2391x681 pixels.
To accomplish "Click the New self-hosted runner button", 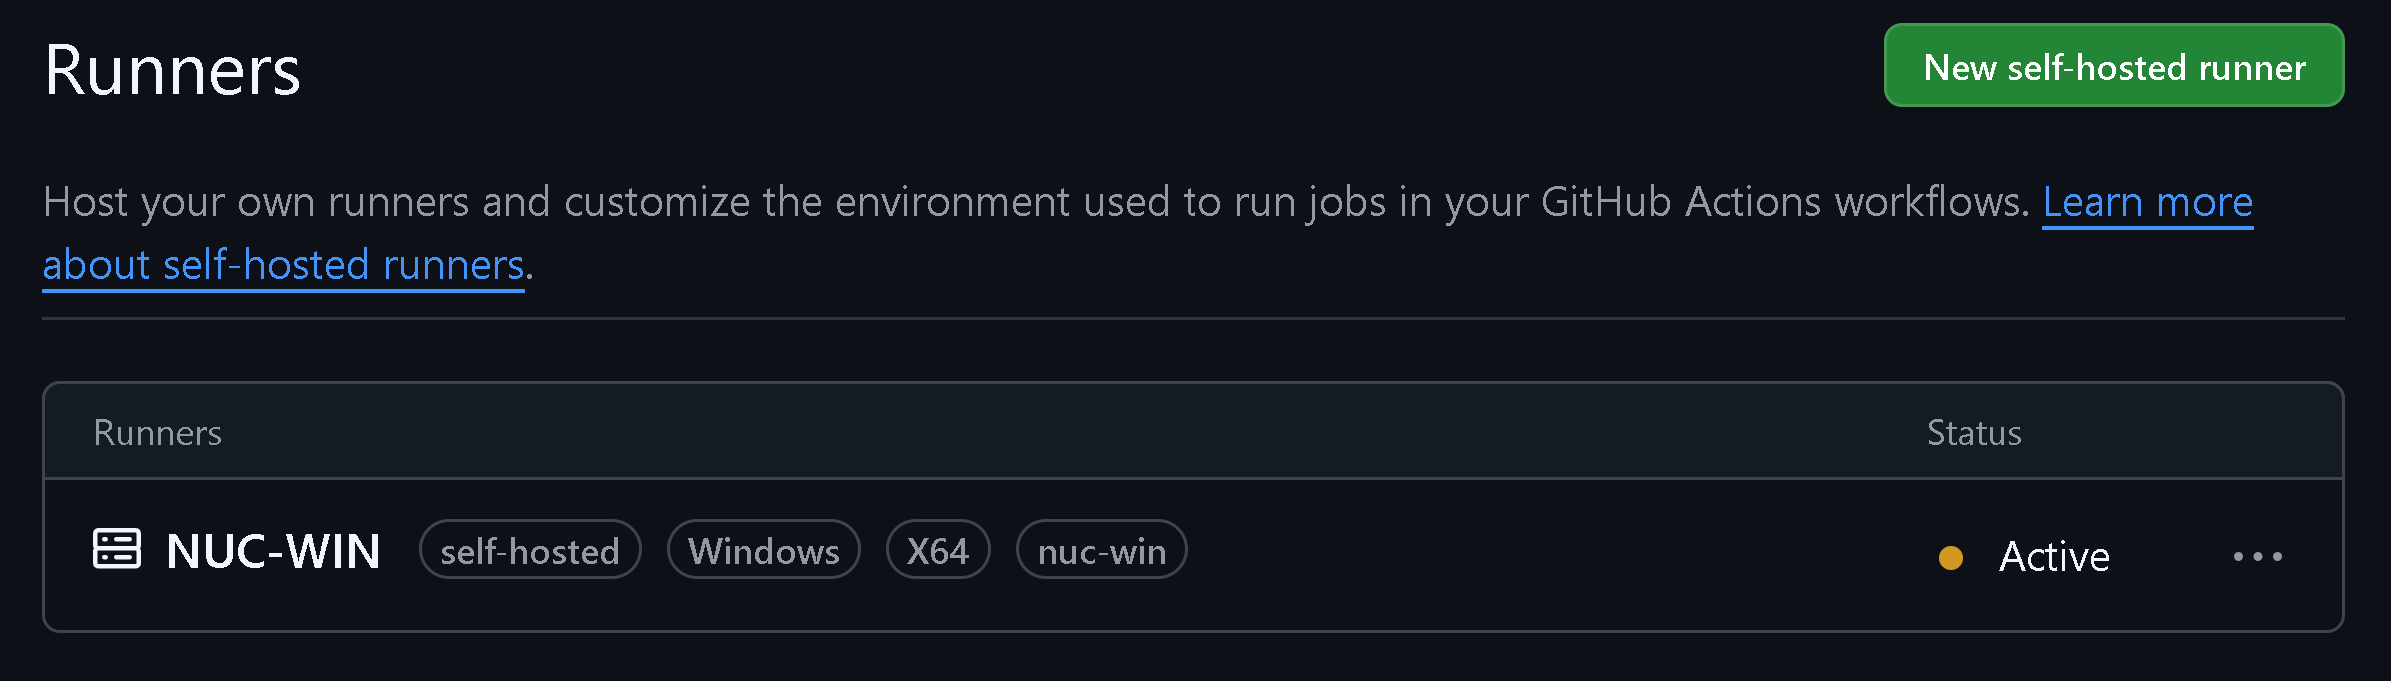I will (x=2113, y=66).
